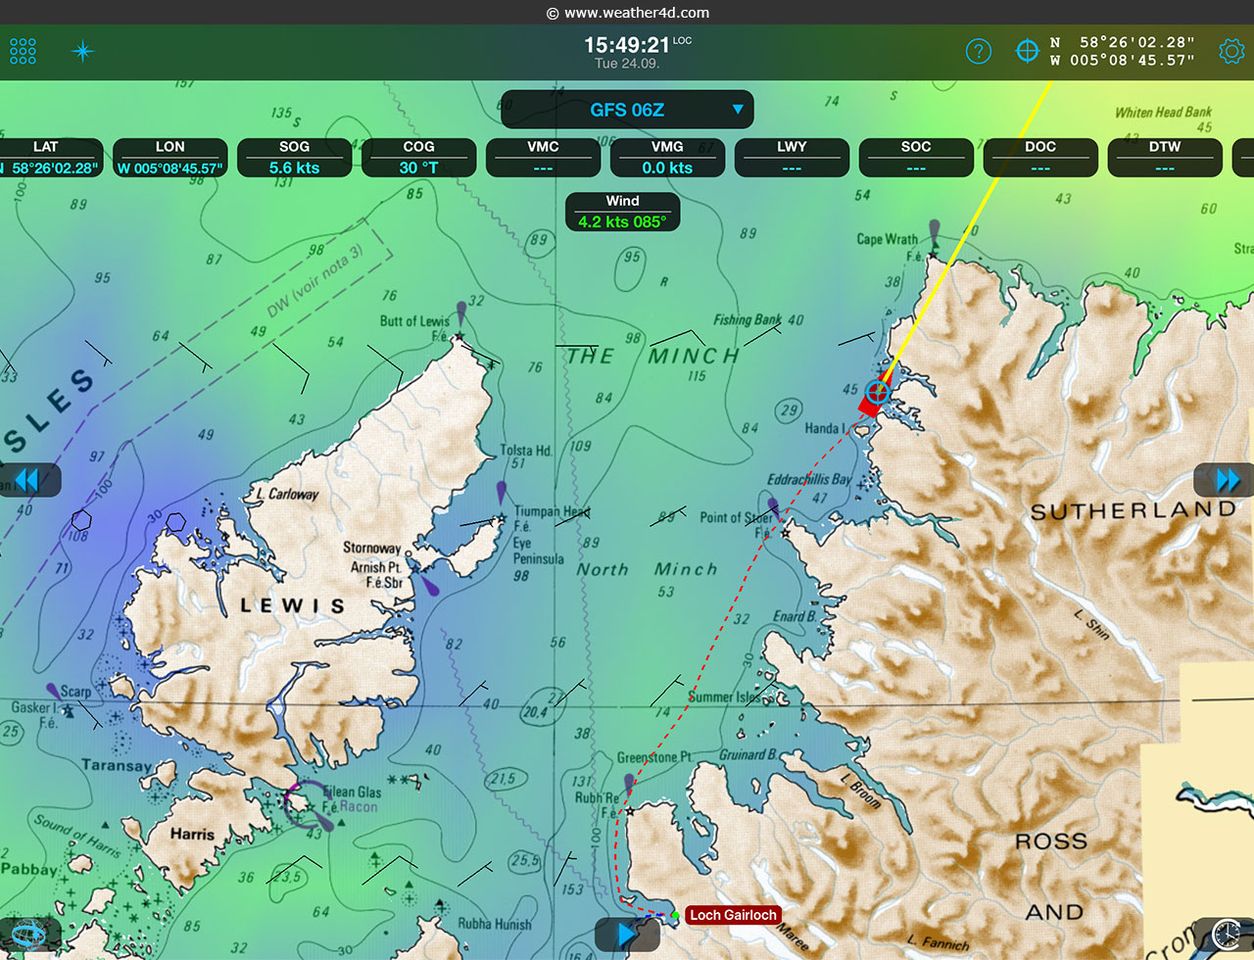
Task: Tap the Greenstone Pt label
Action: 654,758
